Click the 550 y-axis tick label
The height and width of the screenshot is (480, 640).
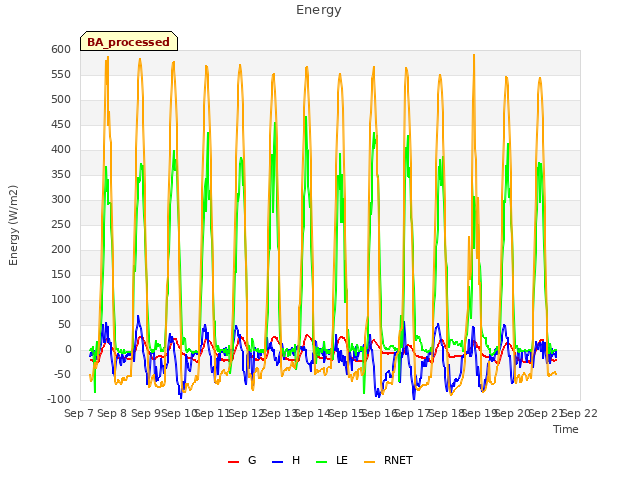(61, 75)
